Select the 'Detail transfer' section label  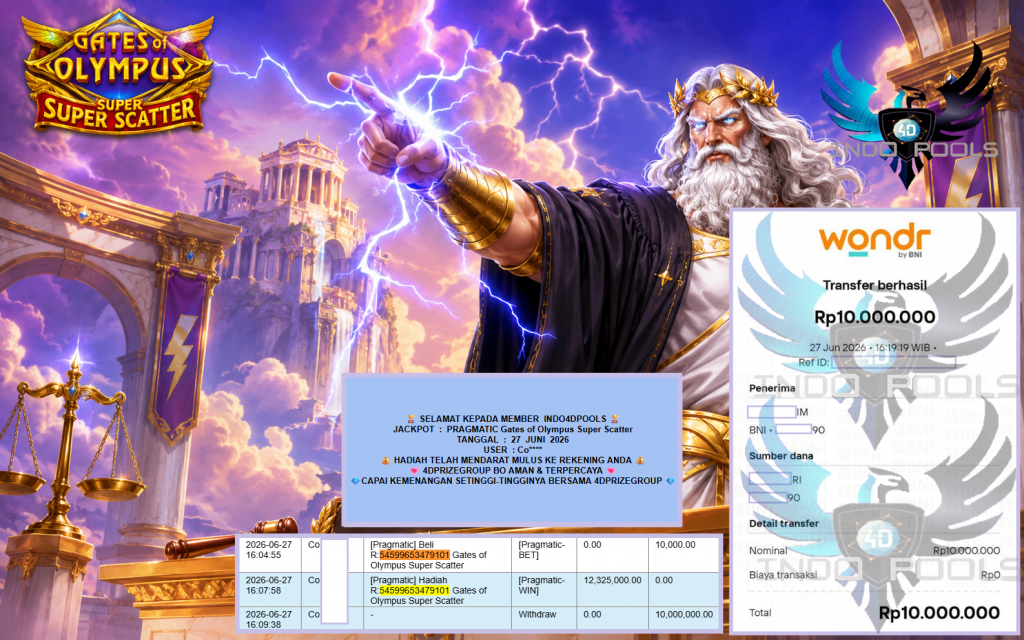[784, 523]
